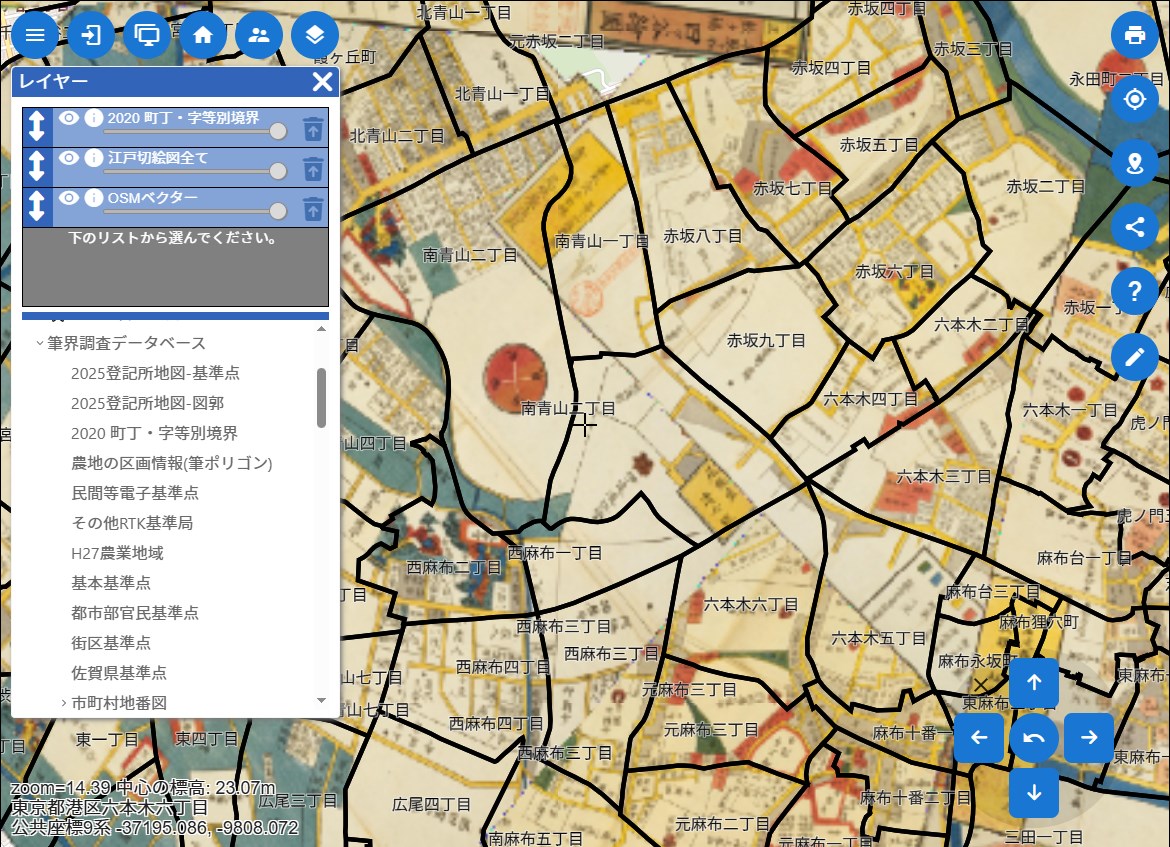Screen dimensions: 1170x847
Task: Toggle visibility of 江戸切絵図全て layer
Action: 69,158
